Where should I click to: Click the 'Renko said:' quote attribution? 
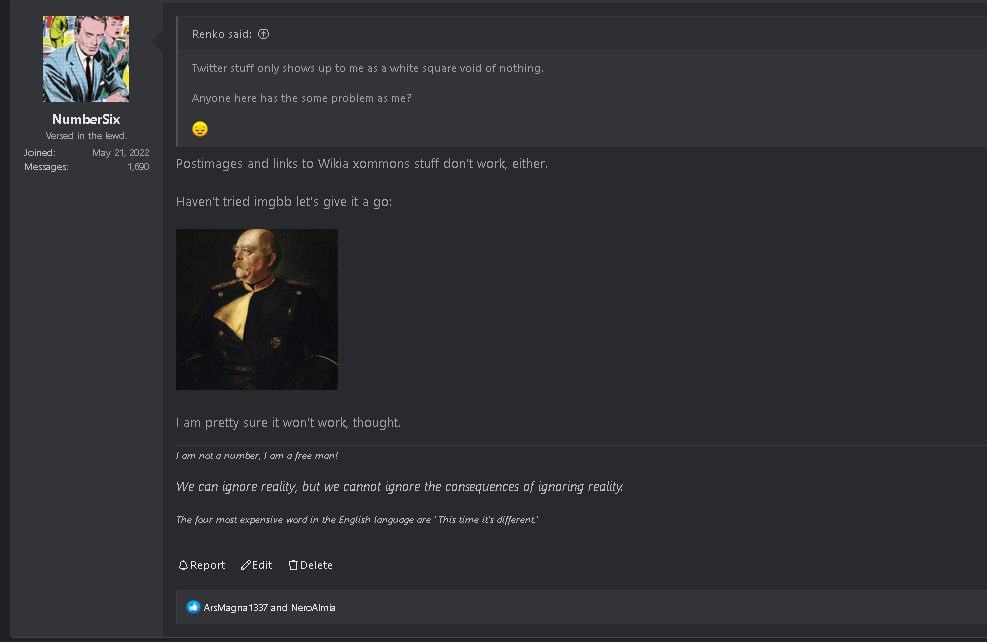pyautogui.click(x=223, y=34)
